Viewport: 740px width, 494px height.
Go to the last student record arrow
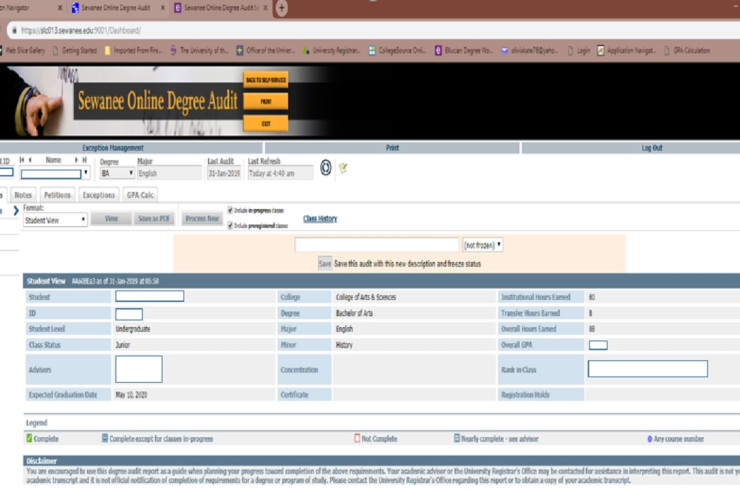[86, 160]
